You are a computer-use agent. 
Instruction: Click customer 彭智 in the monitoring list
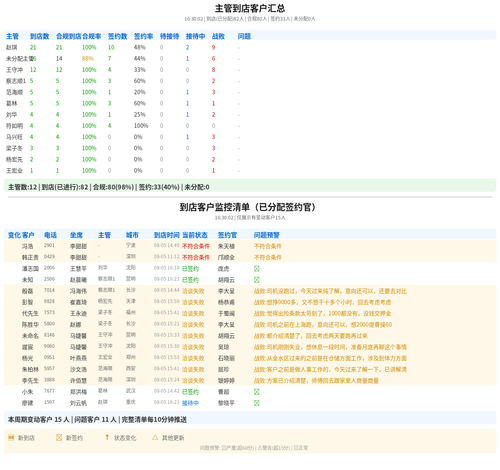pos(28,302)
